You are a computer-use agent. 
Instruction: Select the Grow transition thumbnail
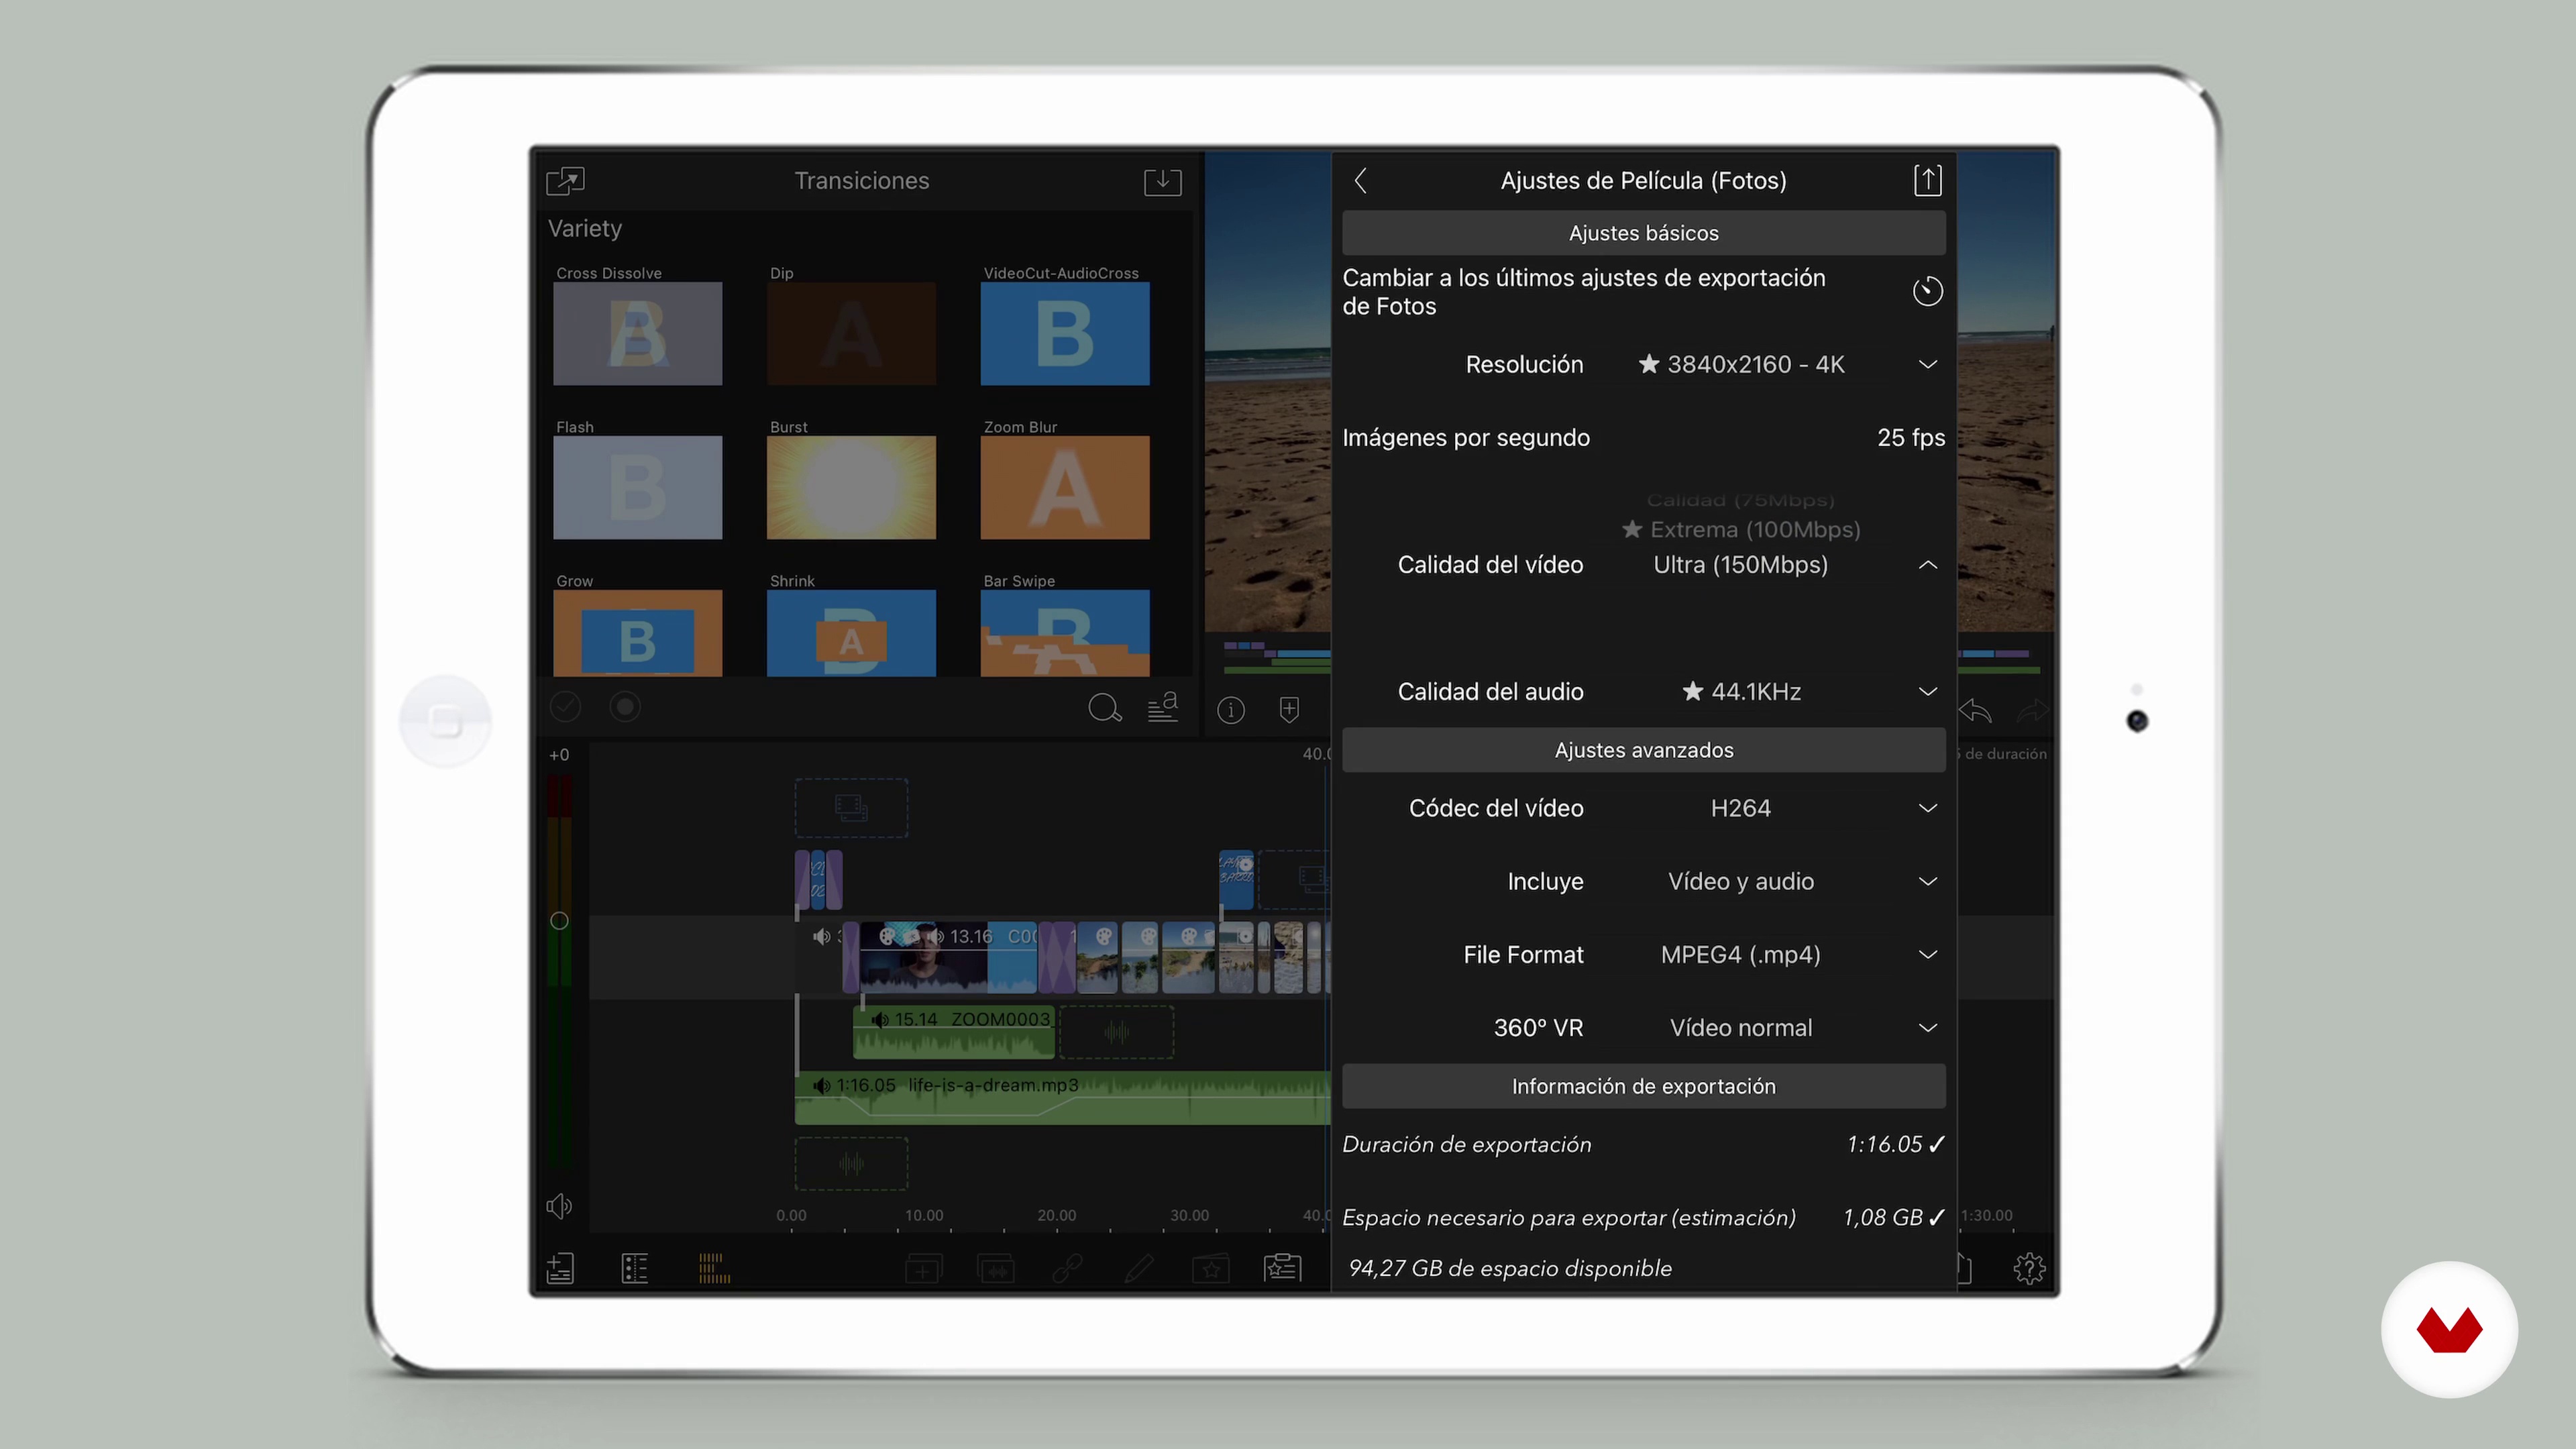(x=637, y=633)
